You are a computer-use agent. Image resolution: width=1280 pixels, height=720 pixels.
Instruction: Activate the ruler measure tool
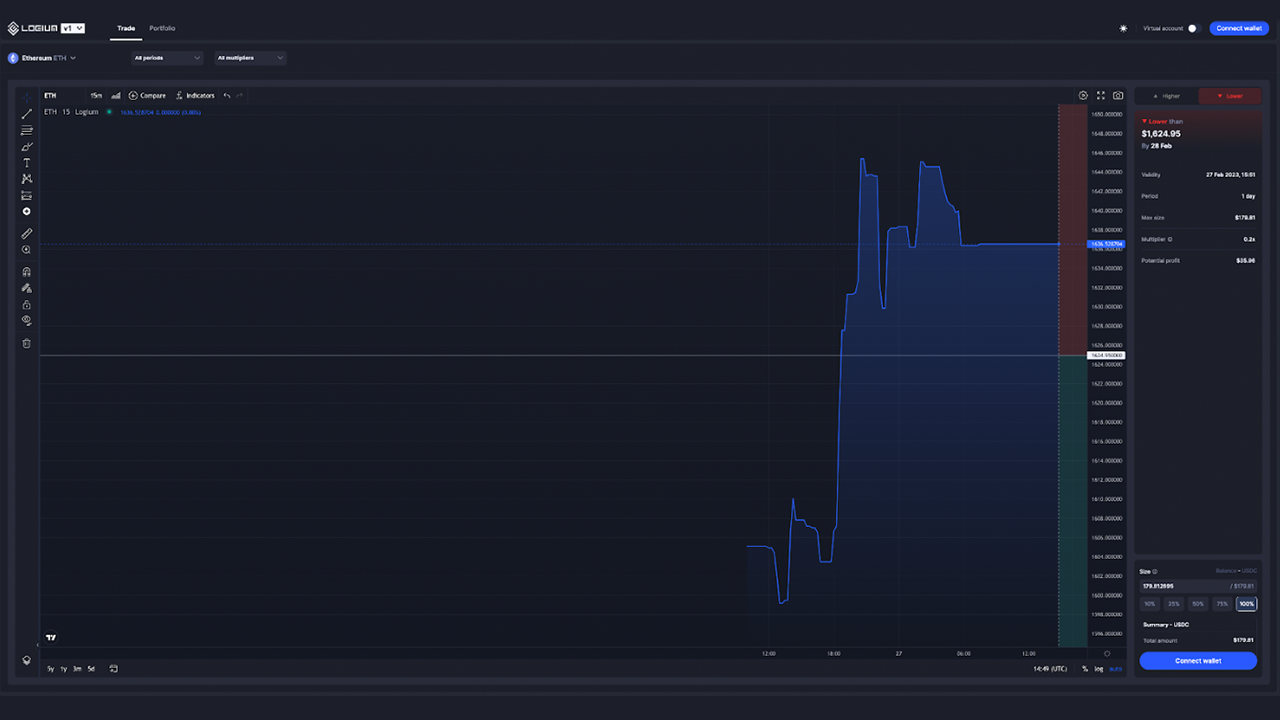(x=27, y=234)
